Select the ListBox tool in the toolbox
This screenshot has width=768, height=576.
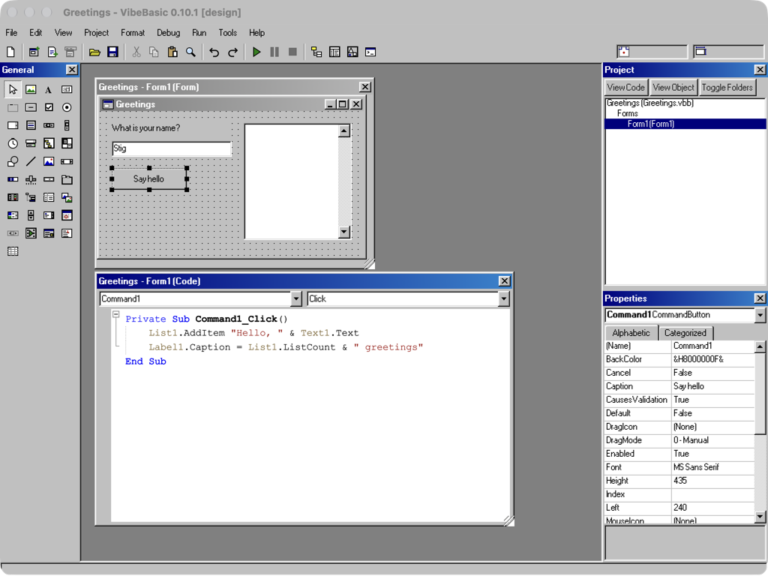click(x=31, y=125)
